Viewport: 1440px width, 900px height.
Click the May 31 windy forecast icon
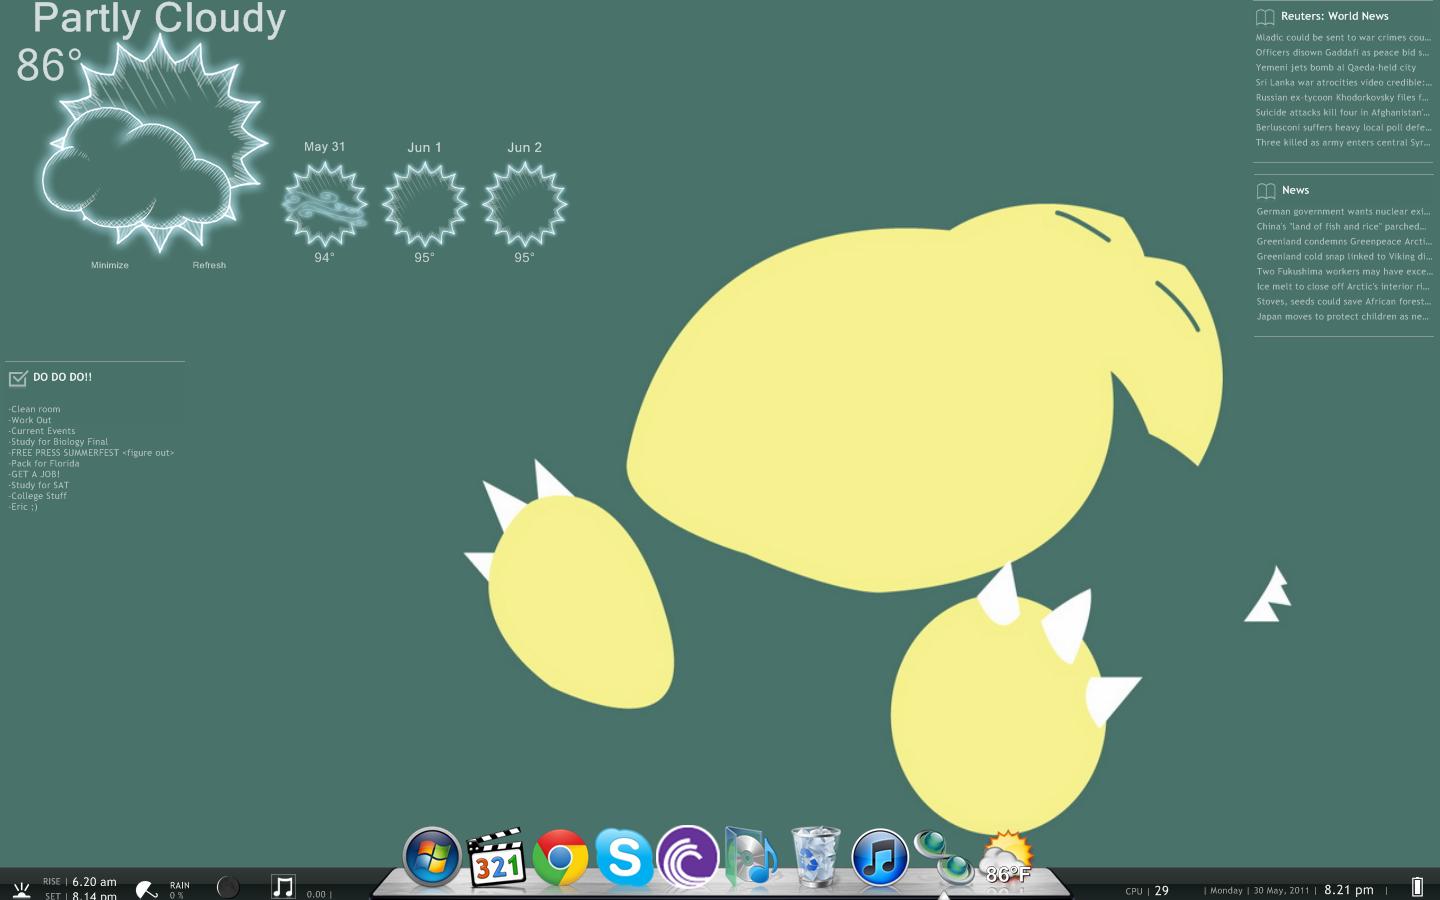(x=325, y=204)
